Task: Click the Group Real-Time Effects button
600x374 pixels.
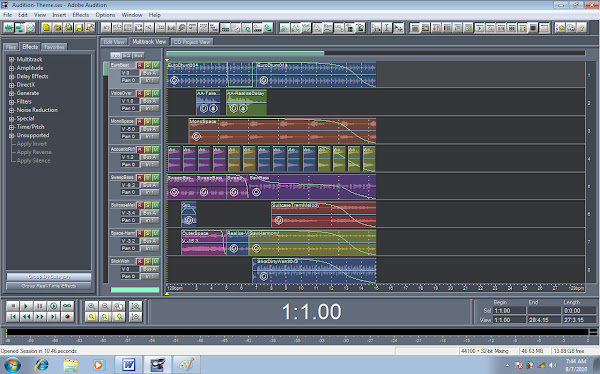Action: 49,286
